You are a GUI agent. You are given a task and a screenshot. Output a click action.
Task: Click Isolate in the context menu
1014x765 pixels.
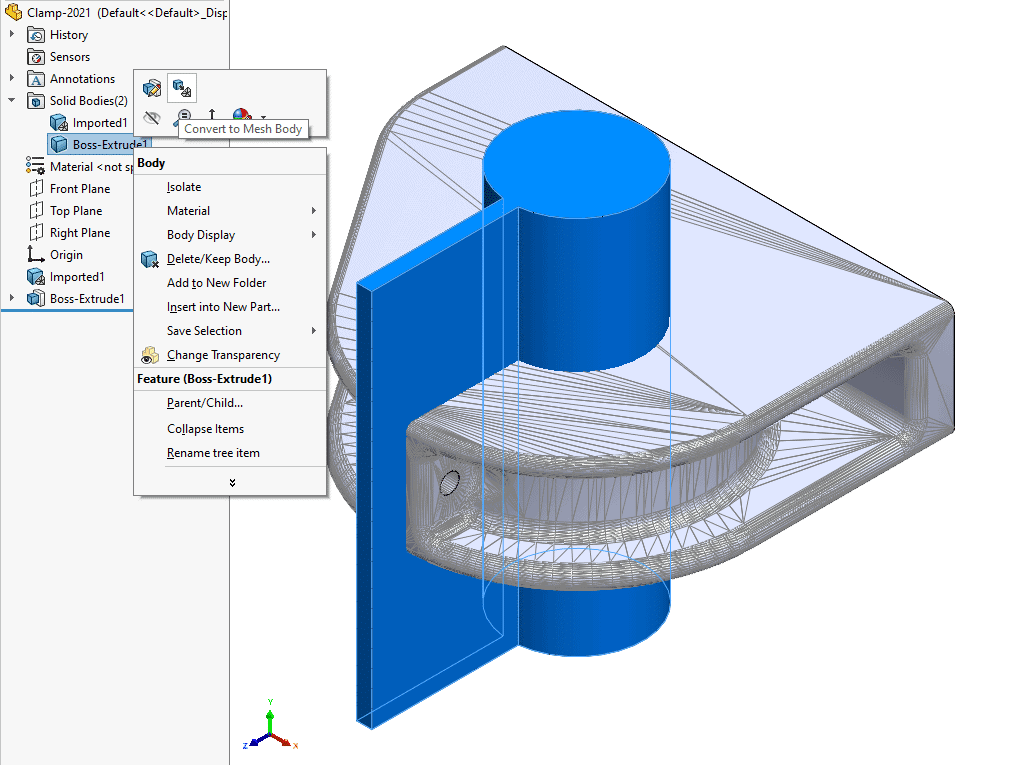[x=183, y=186]
